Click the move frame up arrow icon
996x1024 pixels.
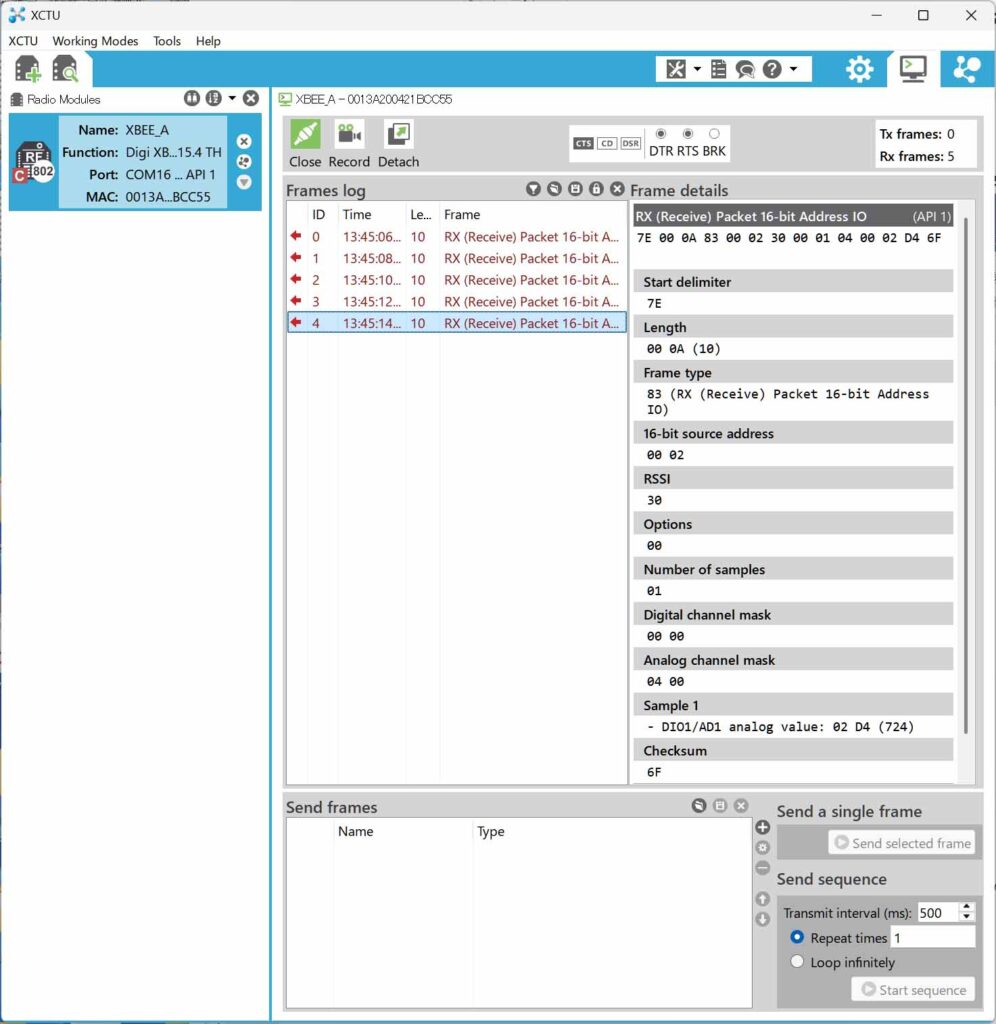762,899
